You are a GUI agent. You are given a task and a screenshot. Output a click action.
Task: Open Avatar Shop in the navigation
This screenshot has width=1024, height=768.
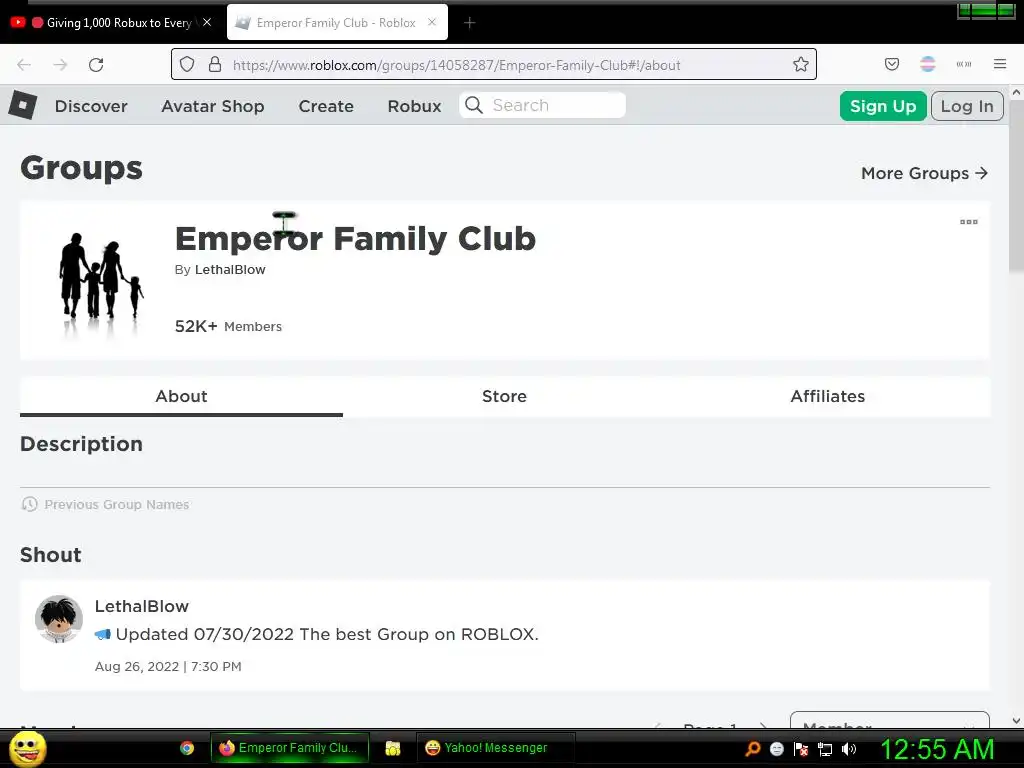(213, 106)
